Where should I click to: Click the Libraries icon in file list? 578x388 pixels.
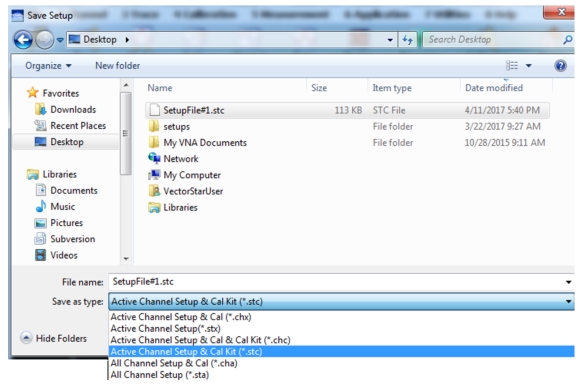[x=154, y=207]
